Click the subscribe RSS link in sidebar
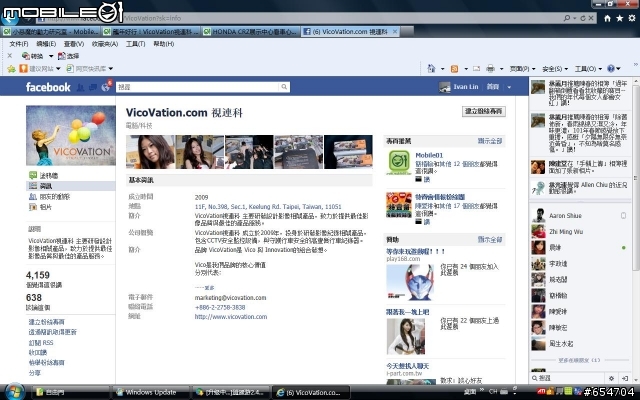Screen dimensions: 640x400 (x=41, y=342)
